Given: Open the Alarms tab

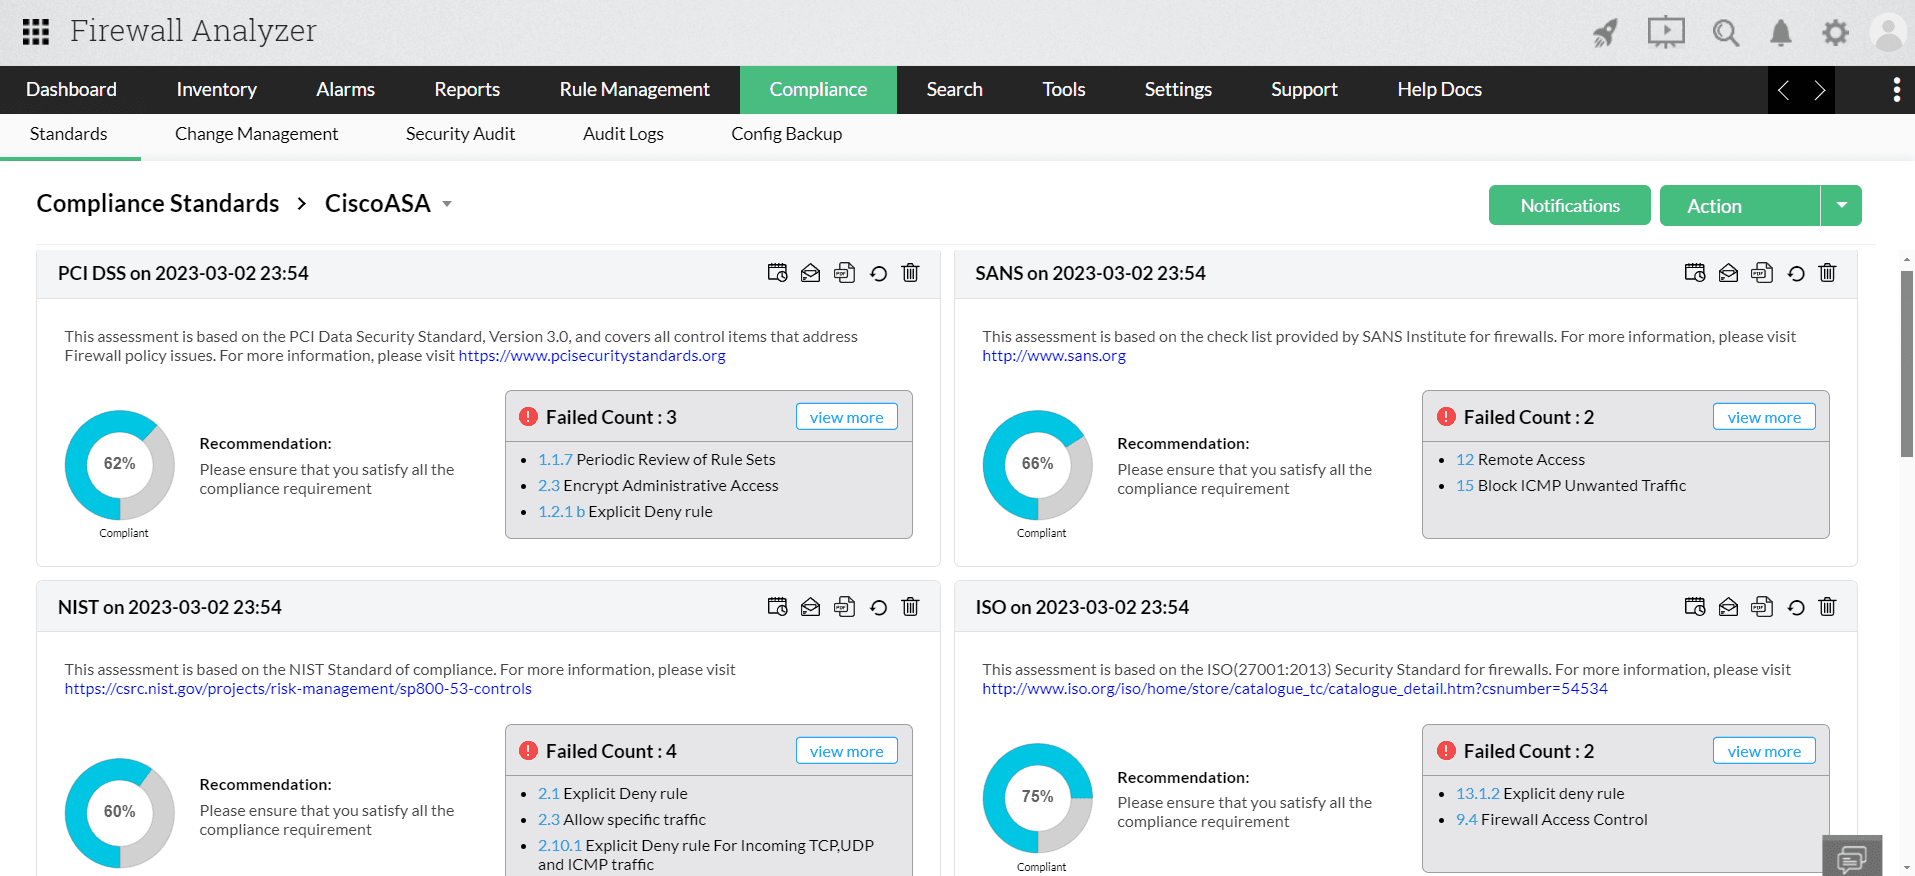Looking at the screenshot, I should (x=345, y=90).
